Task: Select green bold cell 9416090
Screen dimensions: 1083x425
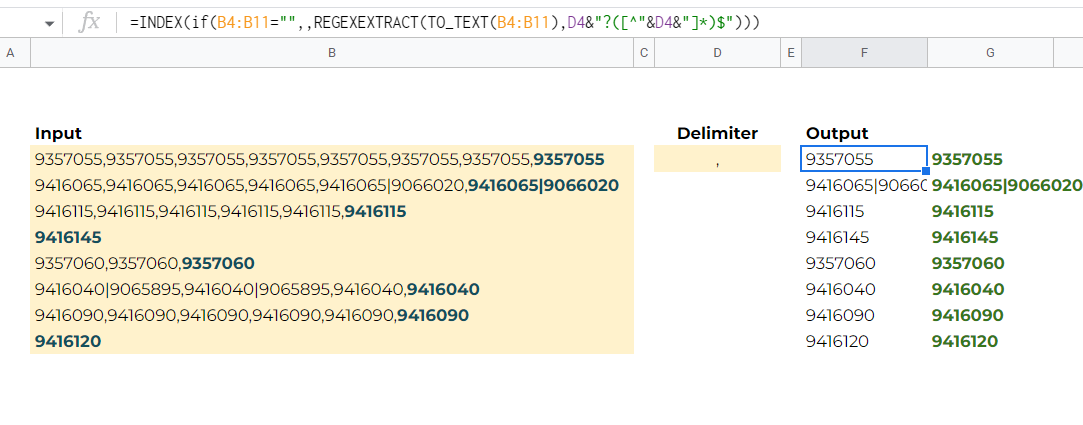Action: tap(990, 315)
